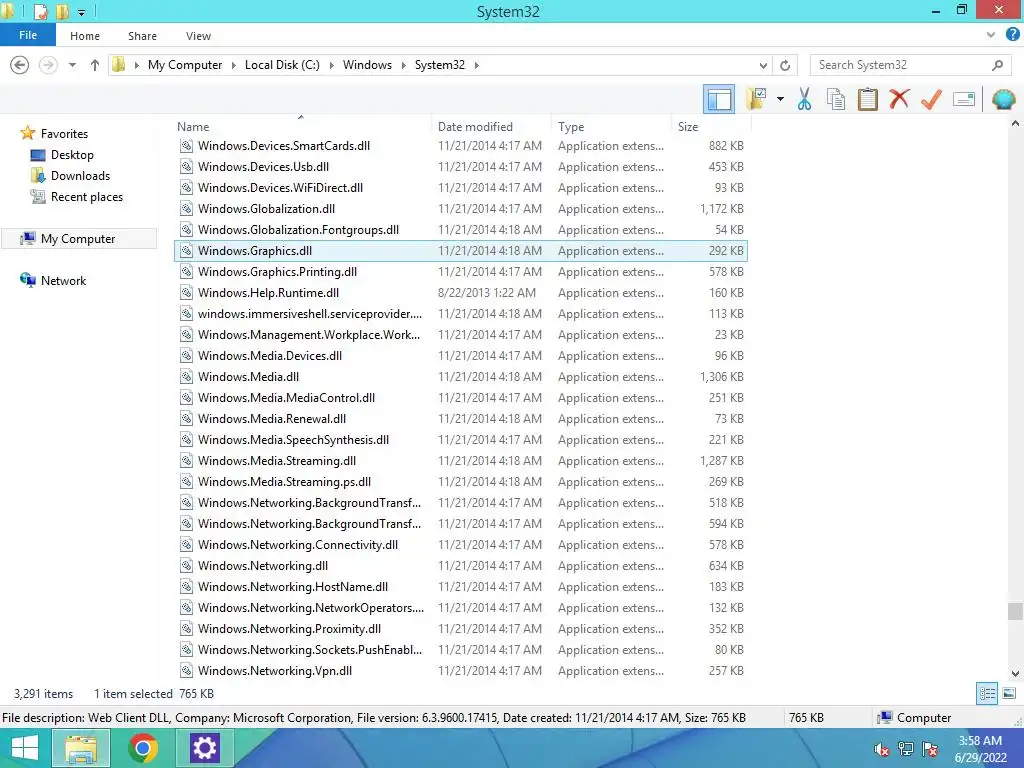Refresh the folder view

tap(785, 65)
